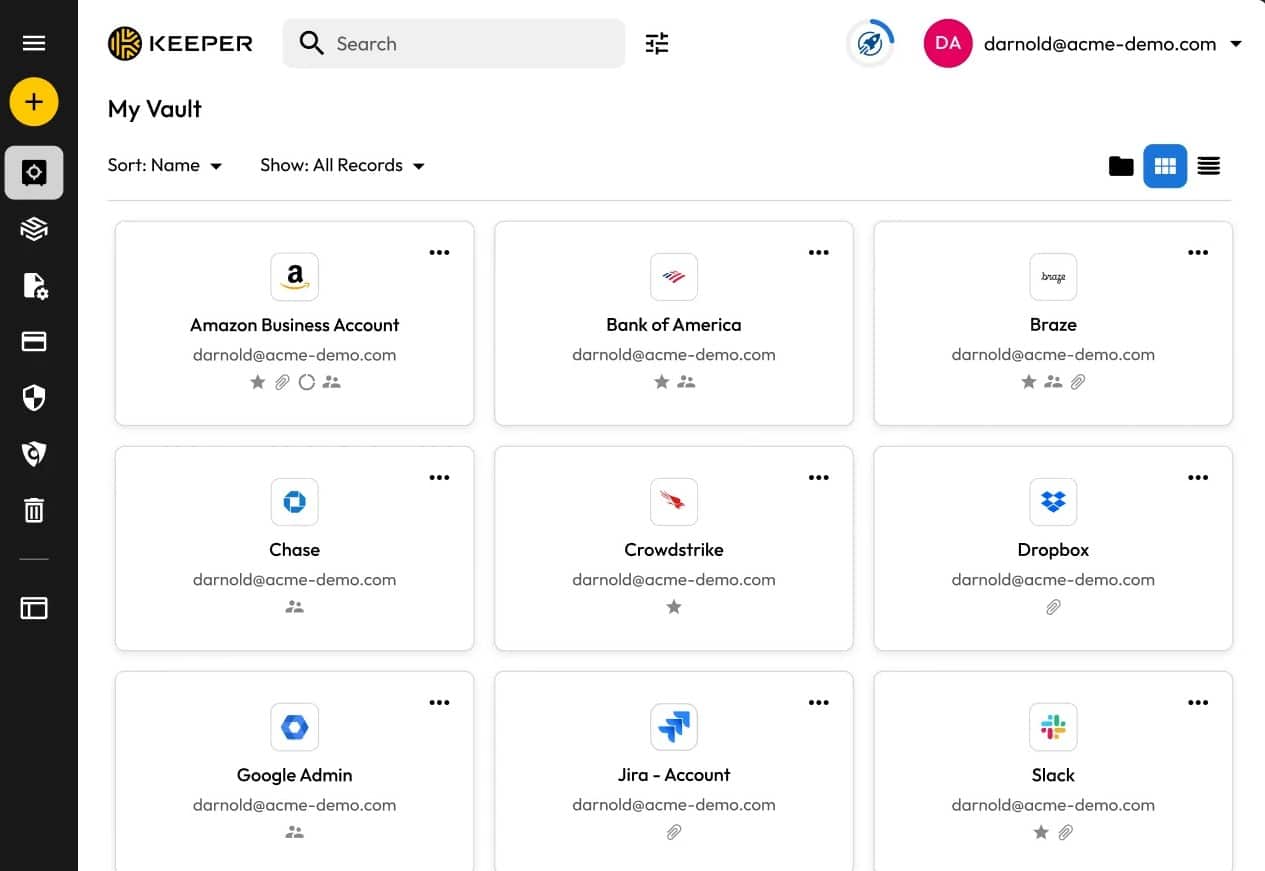Image resolution: width=1265 pixels, height=871 pixels.
Task: Click favorite star on Crowdstrike card
Action: pos(674,607)
